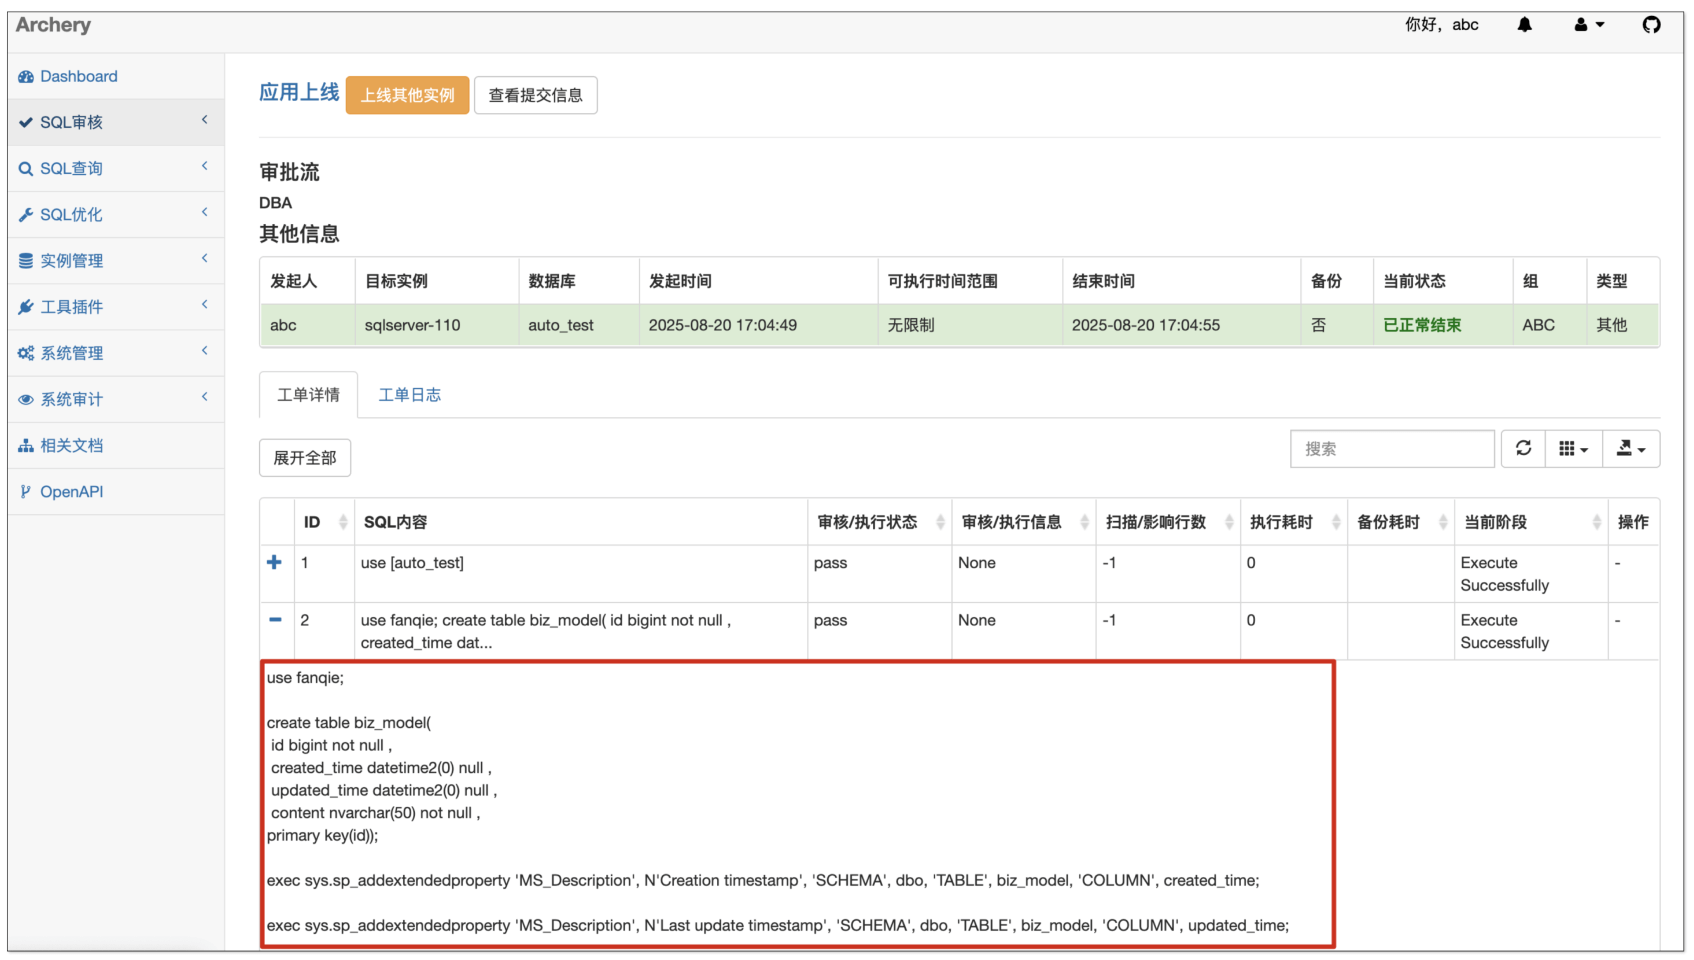Viewport: 1694px width, 960px height.
Task: Collapse row 2 with the minus icon
Action: (x=275, y=619)
